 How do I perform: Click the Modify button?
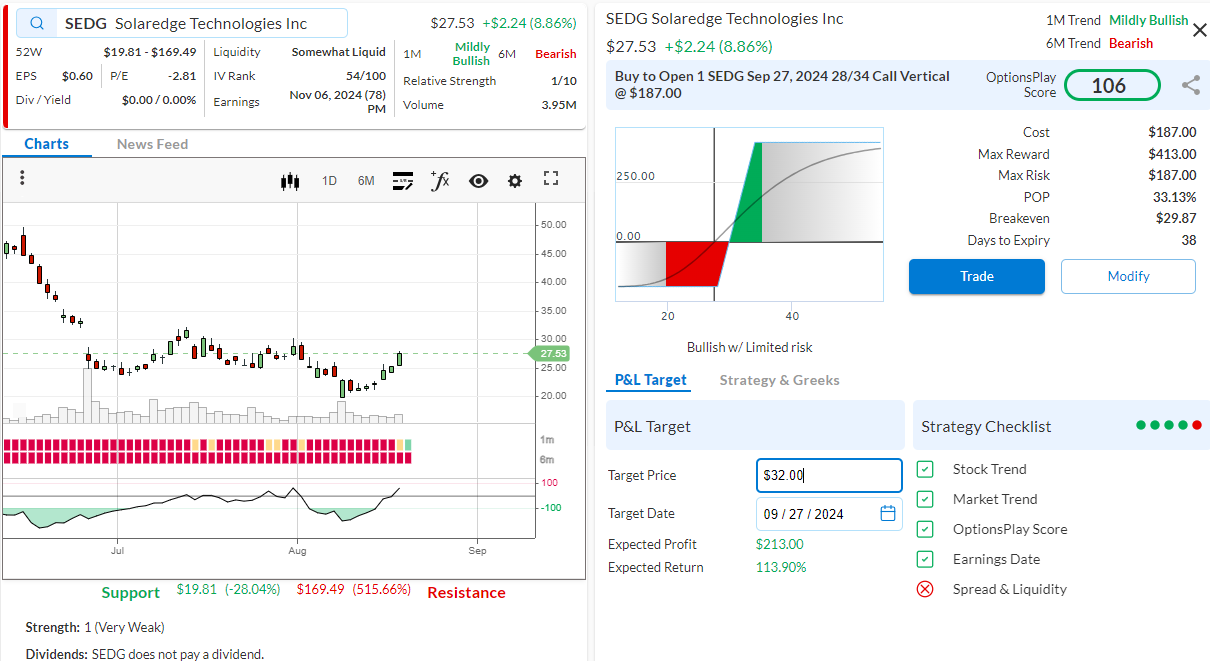(1128, 277)
